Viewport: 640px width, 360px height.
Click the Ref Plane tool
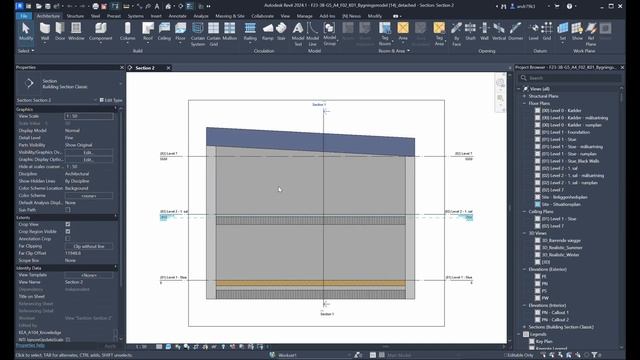(x=591, y=33)
